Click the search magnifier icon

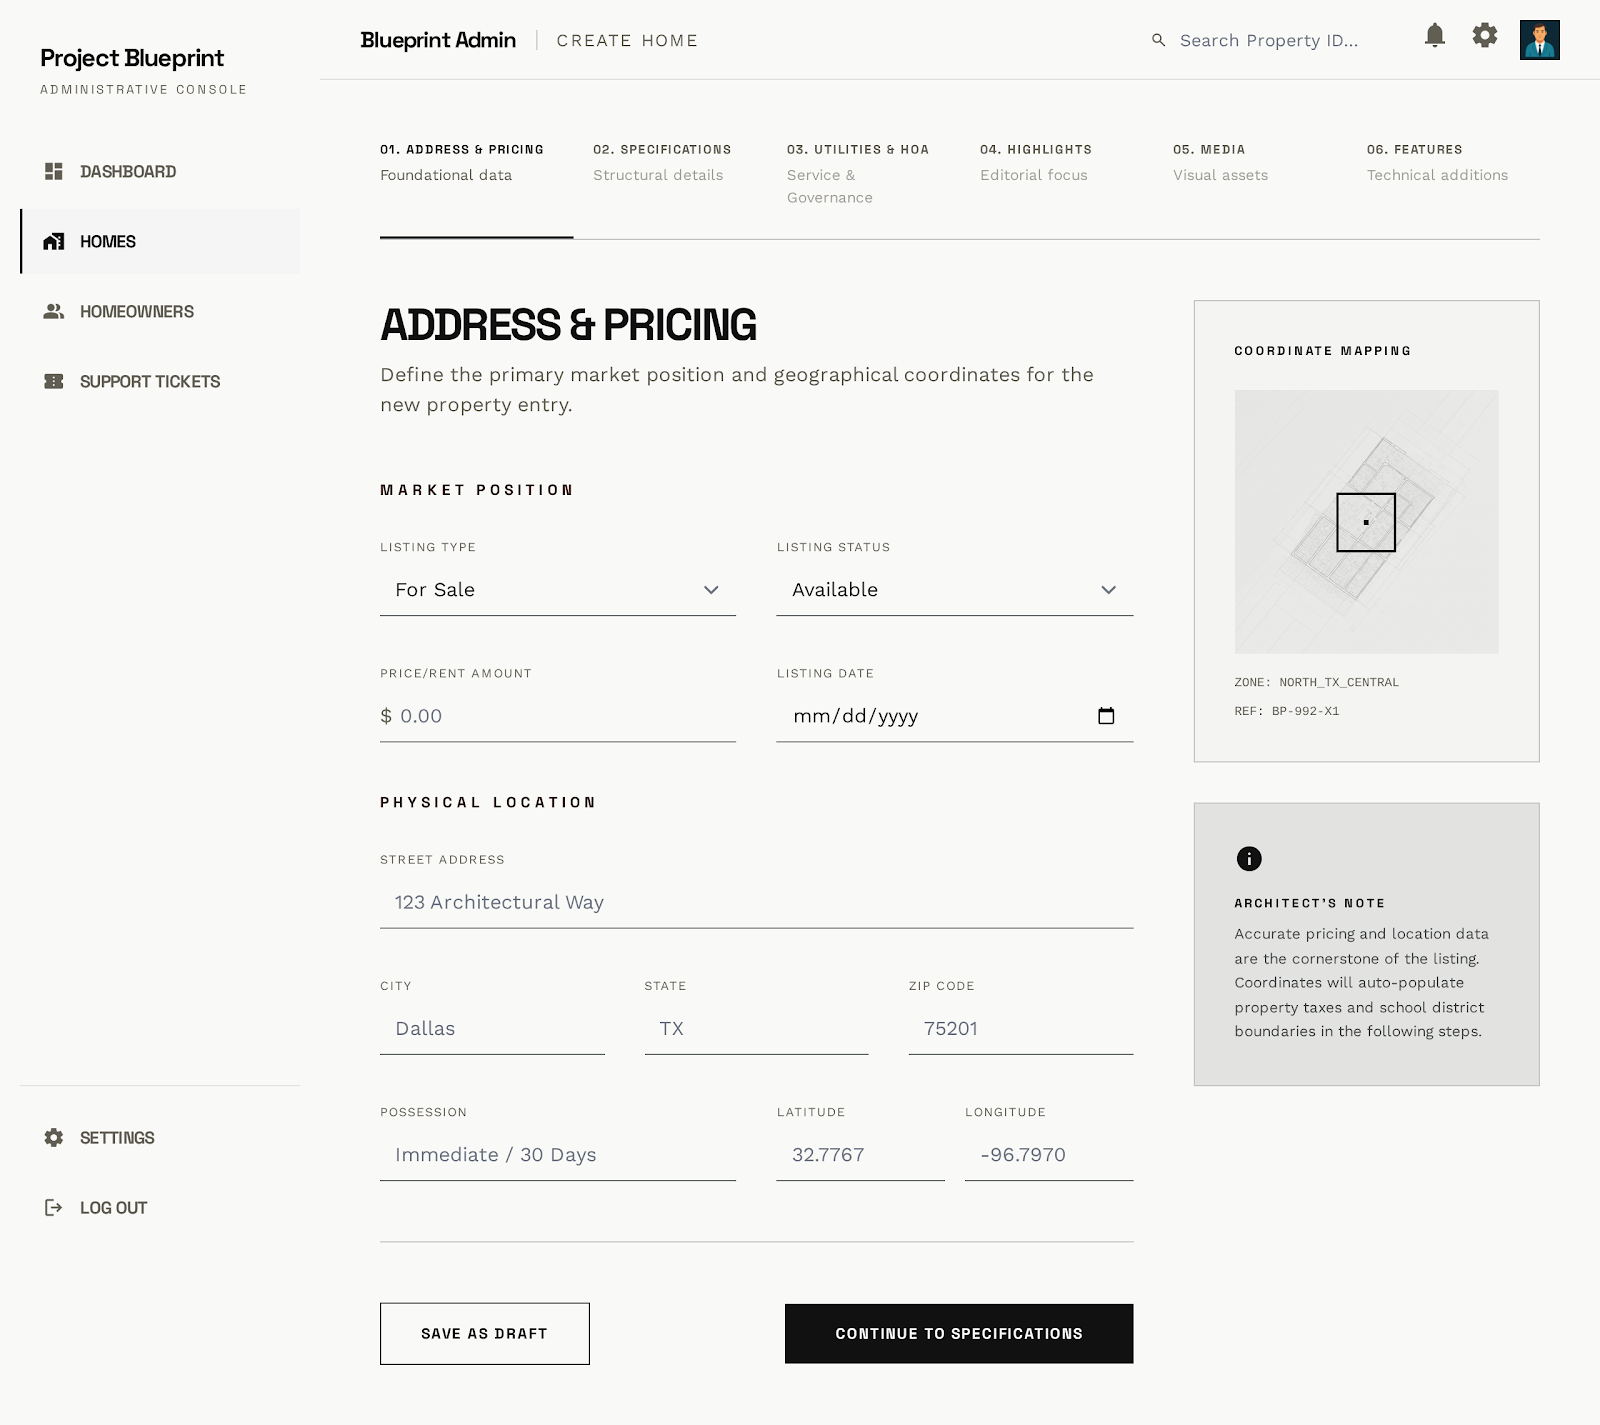tap(1157, 41)
